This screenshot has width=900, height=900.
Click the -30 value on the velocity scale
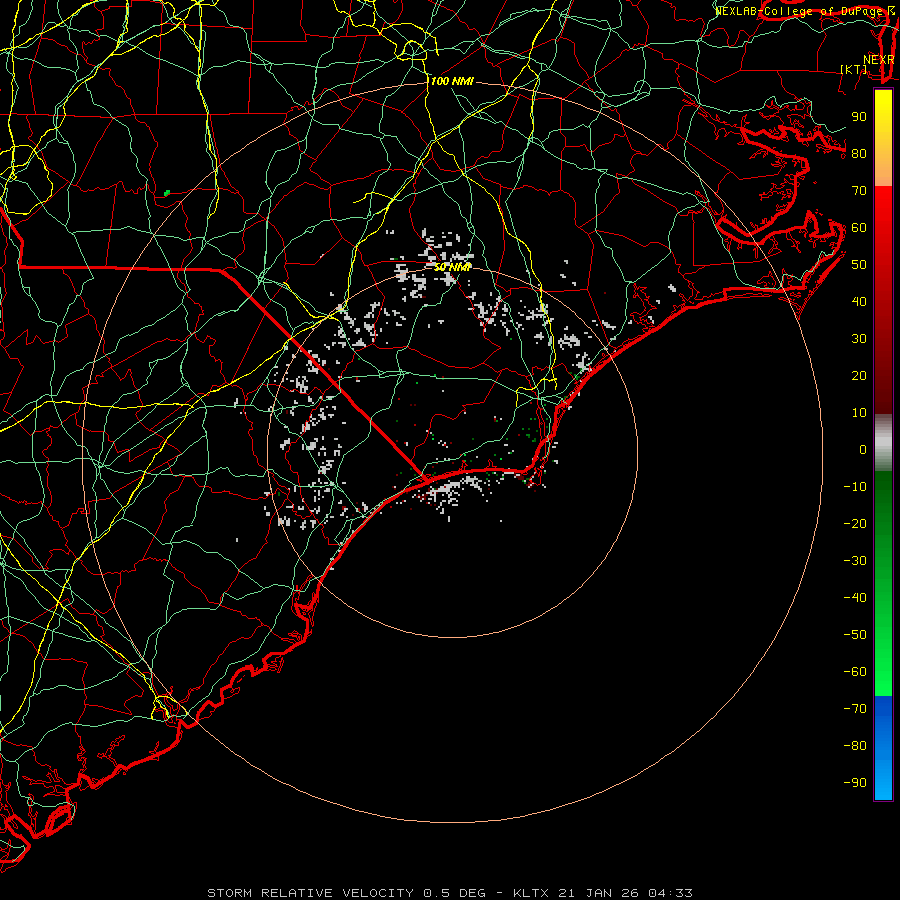pyautogui.click(x=855, y=561)
